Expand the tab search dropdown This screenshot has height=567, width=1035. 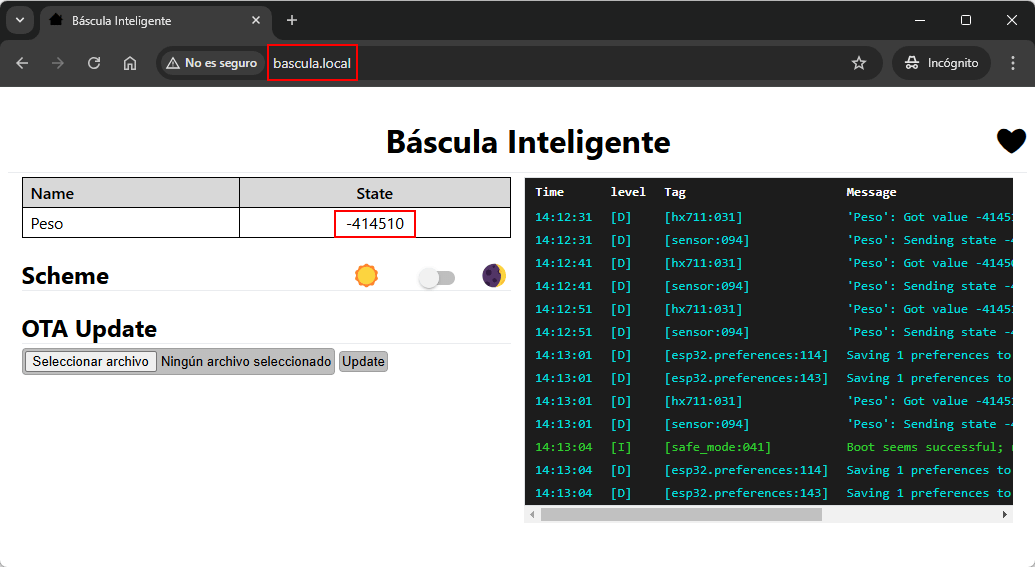click(x=19, y=20)
